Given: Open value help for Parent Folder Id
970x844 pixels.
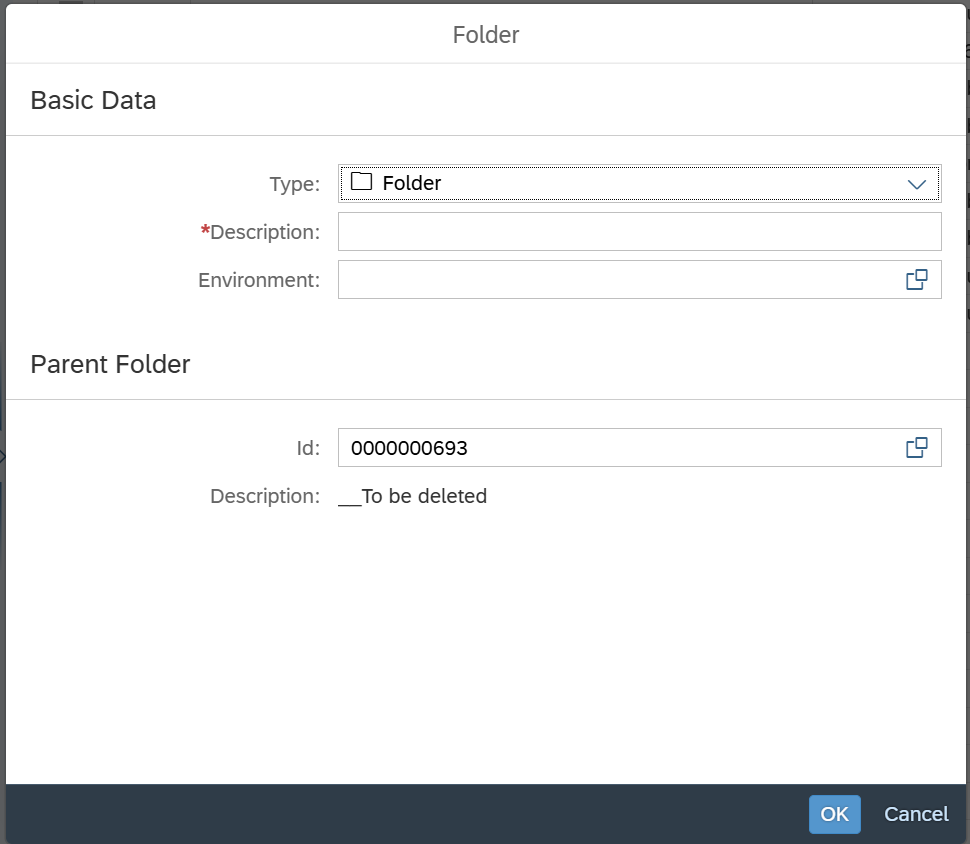Looking at the screenshot, I should 916,448.
